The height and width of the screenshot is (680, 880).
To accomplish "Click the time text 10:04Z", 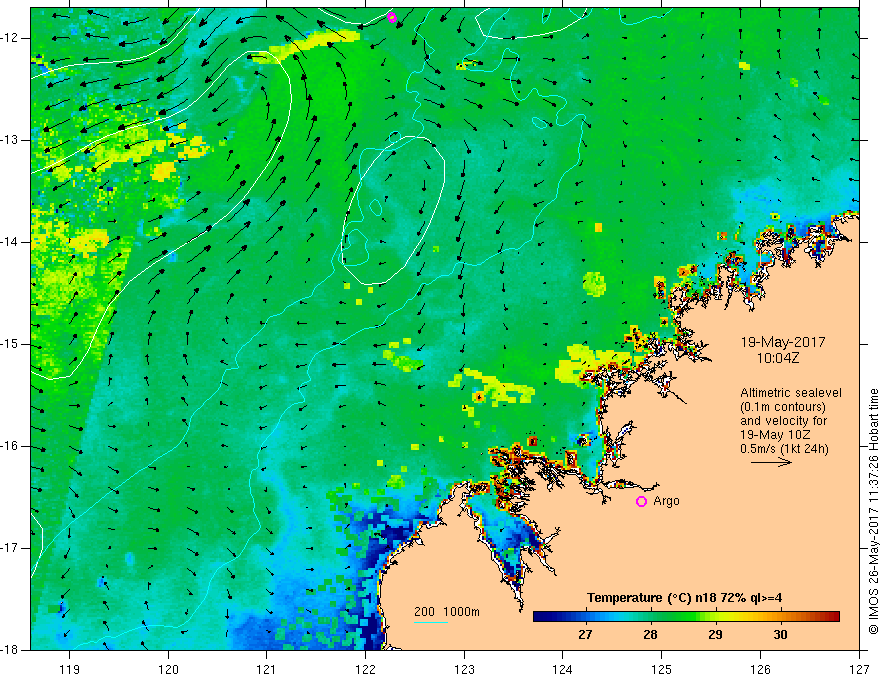I will tap(777, 358).
